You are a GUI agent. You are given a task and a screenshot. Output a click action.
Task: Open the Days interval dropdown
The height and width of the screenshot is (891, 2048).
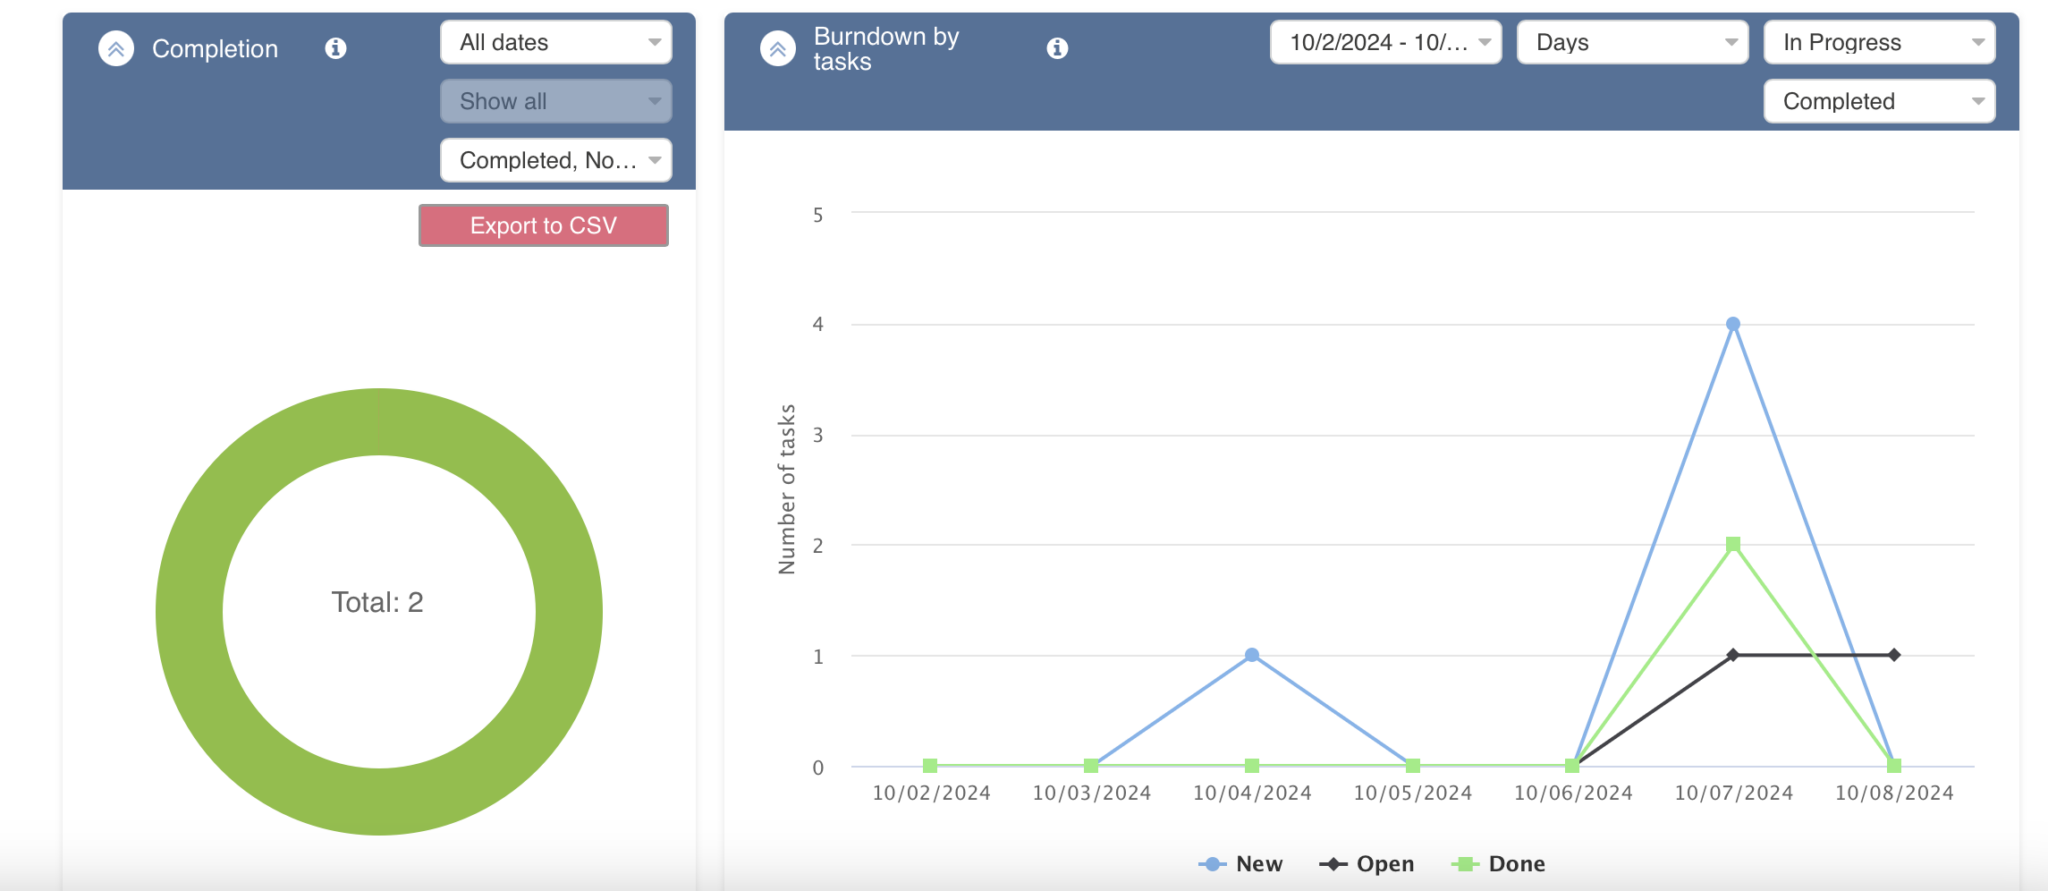tap(1632, 42)
